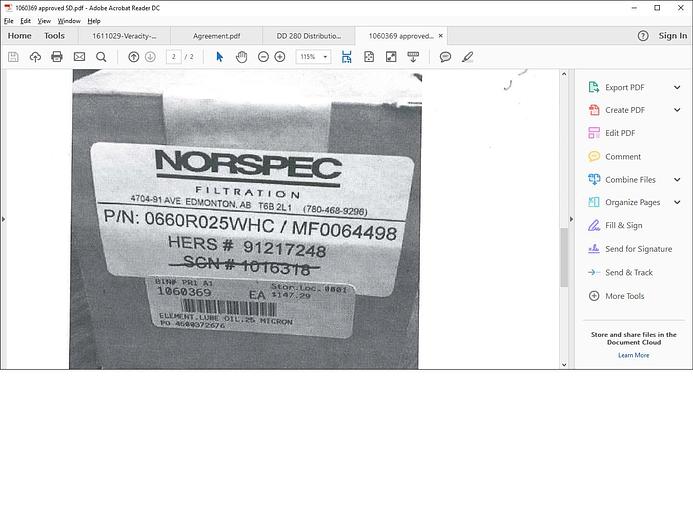The height and width of the screenshot is (525, 693).
Task: Upload file to Document Cloud icon
Action: pyautogui.click(x=35, y=57)
